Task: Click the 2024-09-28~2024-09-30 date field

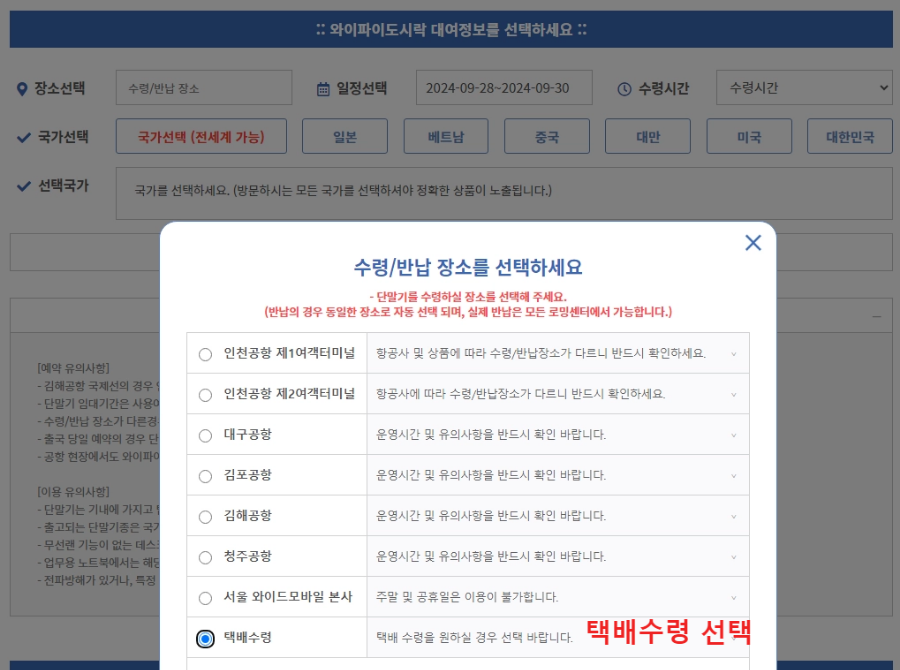Action: 504,87
